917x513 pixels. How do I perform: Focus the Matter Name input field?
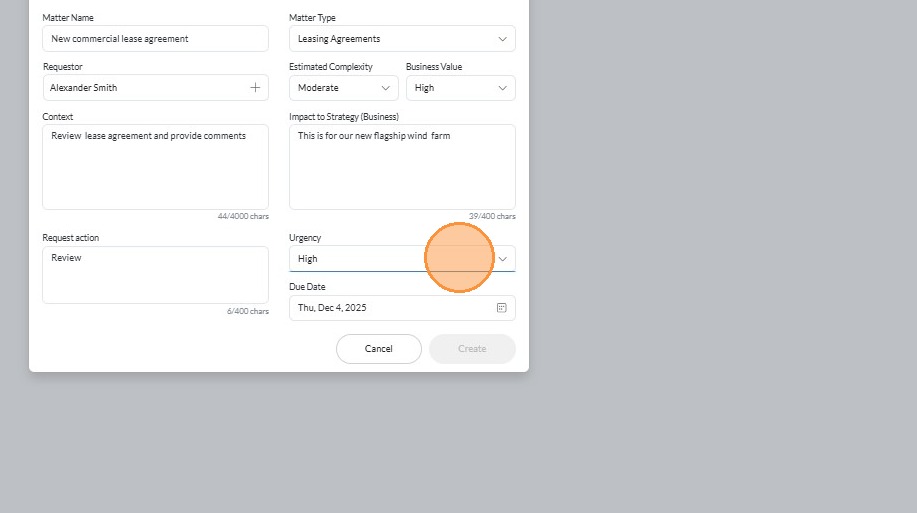[155, 39]
